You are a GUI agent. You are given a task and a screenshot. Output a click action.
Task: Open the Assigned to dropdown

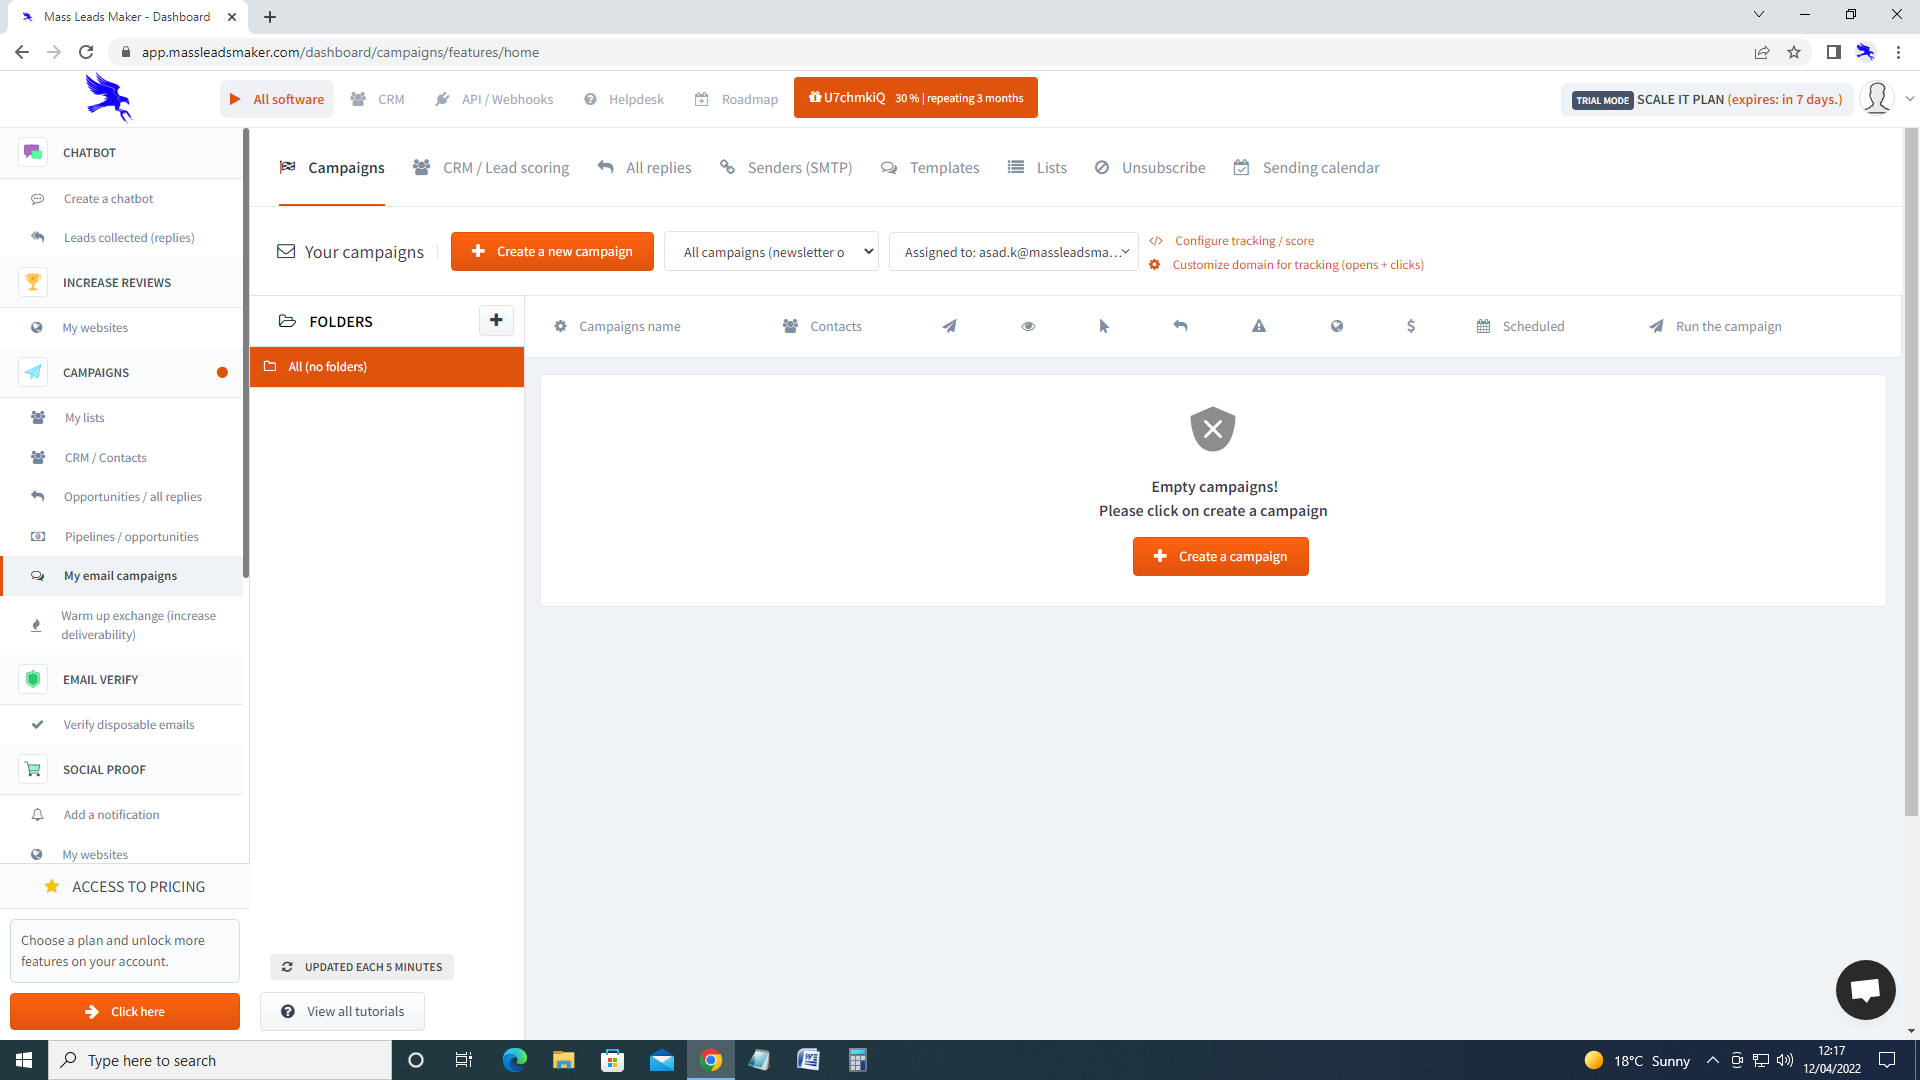1013,251
